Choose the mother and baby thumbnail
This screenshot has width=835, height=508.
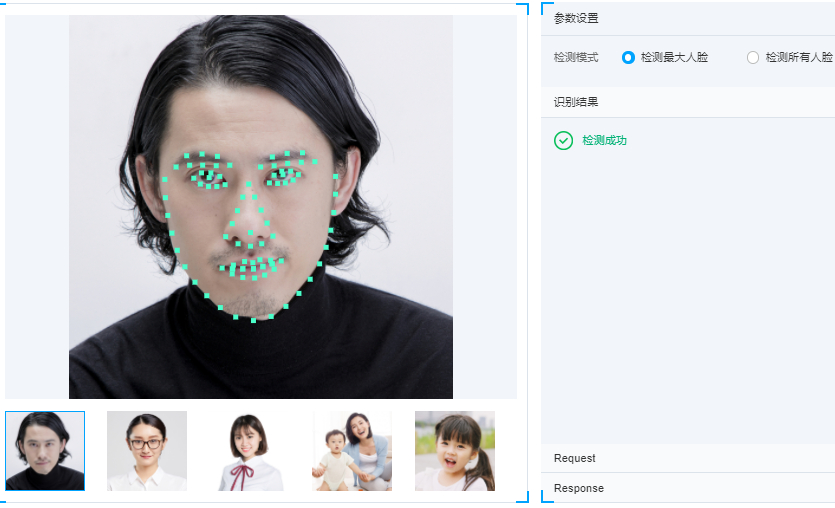click(x=352, y=450)
